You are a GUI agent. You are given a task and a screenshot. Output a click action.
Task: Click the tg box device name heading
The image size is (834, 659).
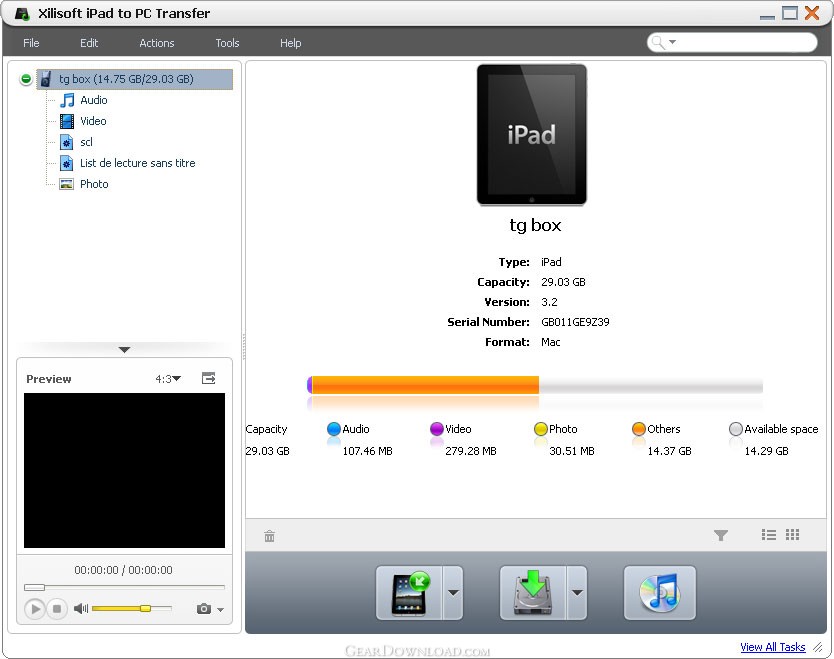[535, 226]
